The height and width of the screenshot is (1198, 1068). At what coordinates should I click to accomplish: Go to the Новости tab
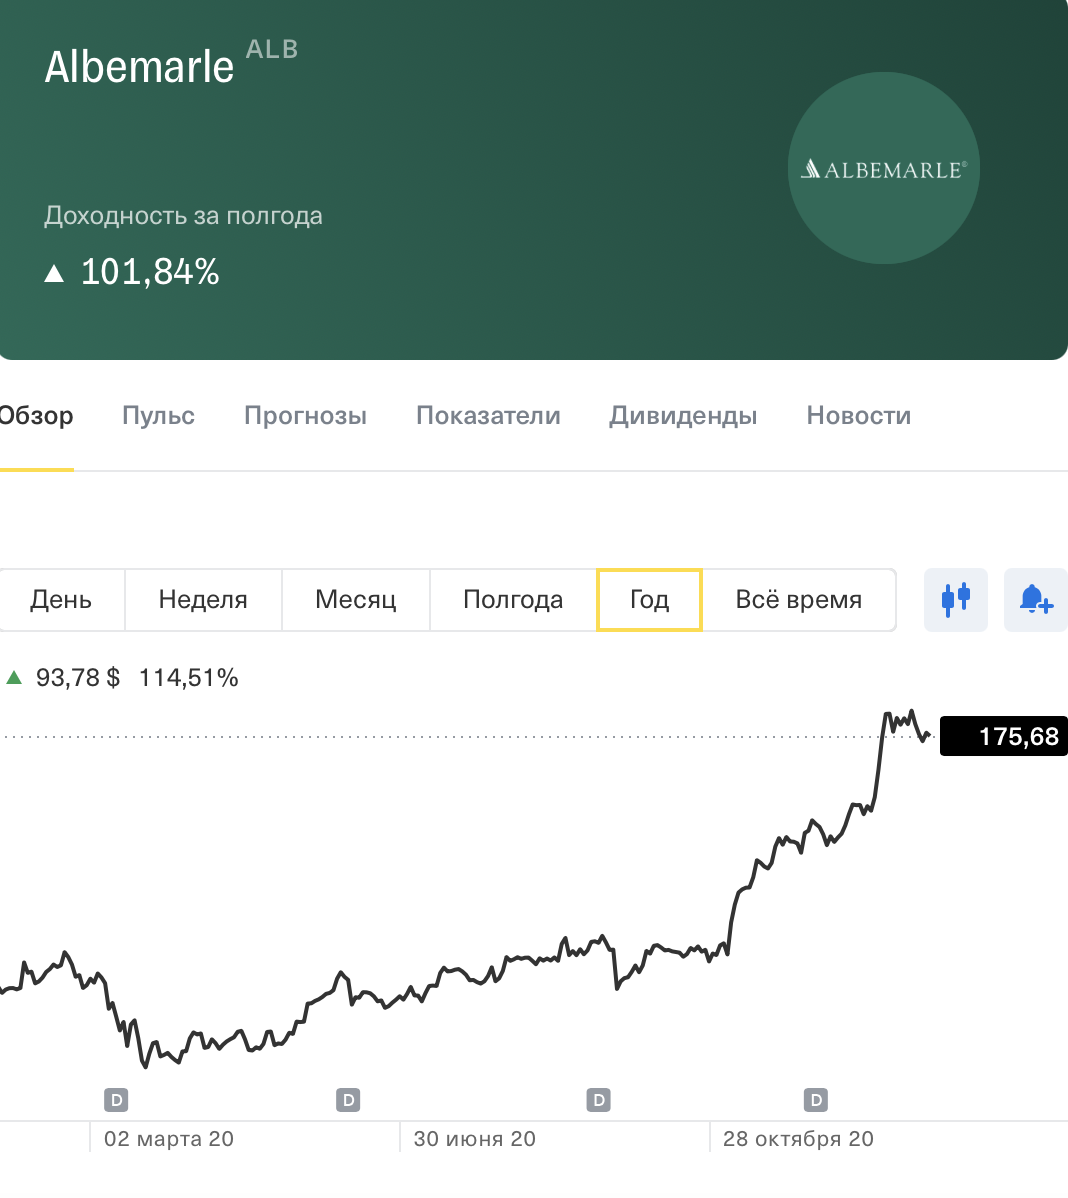[x=858, y=416]
